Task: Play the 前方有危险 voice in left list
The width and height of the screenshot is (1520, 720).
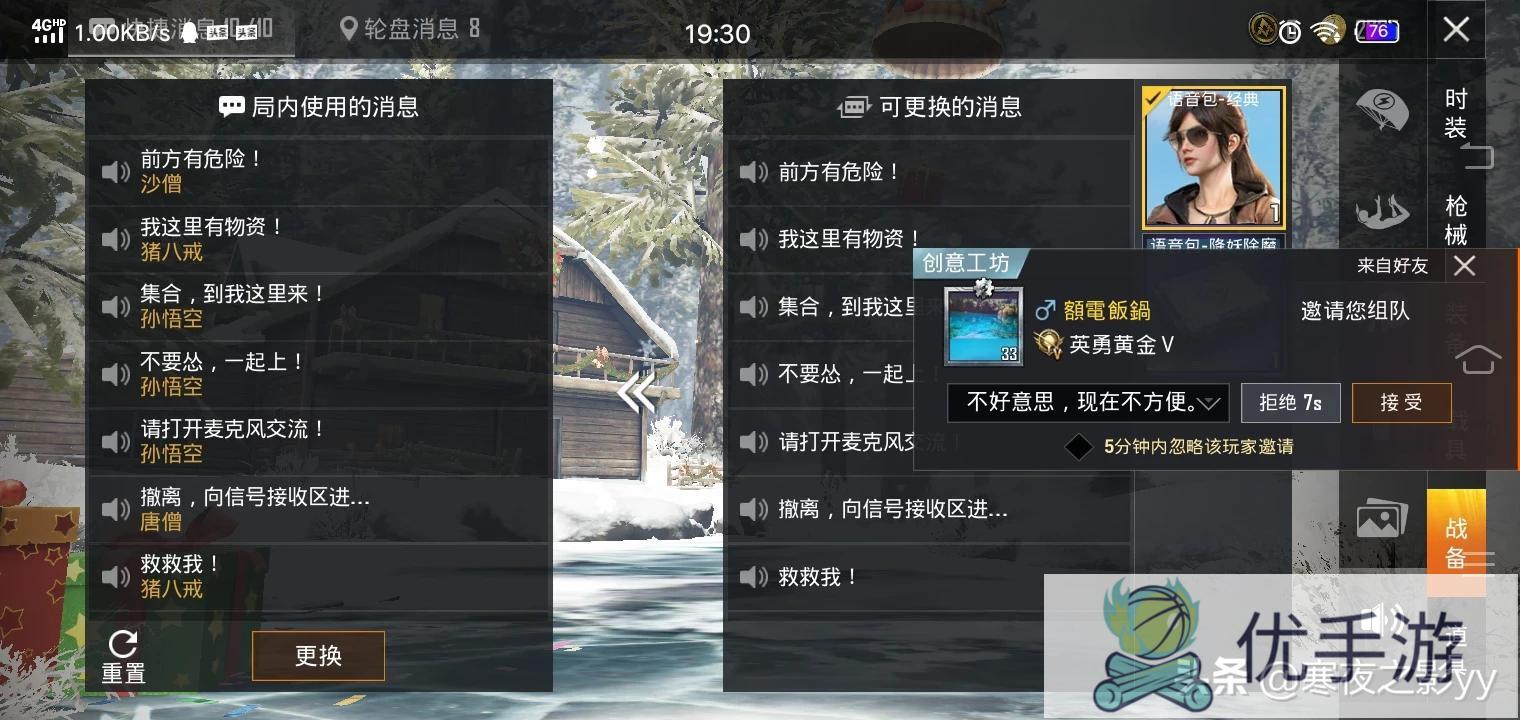Action: point(116,171)
